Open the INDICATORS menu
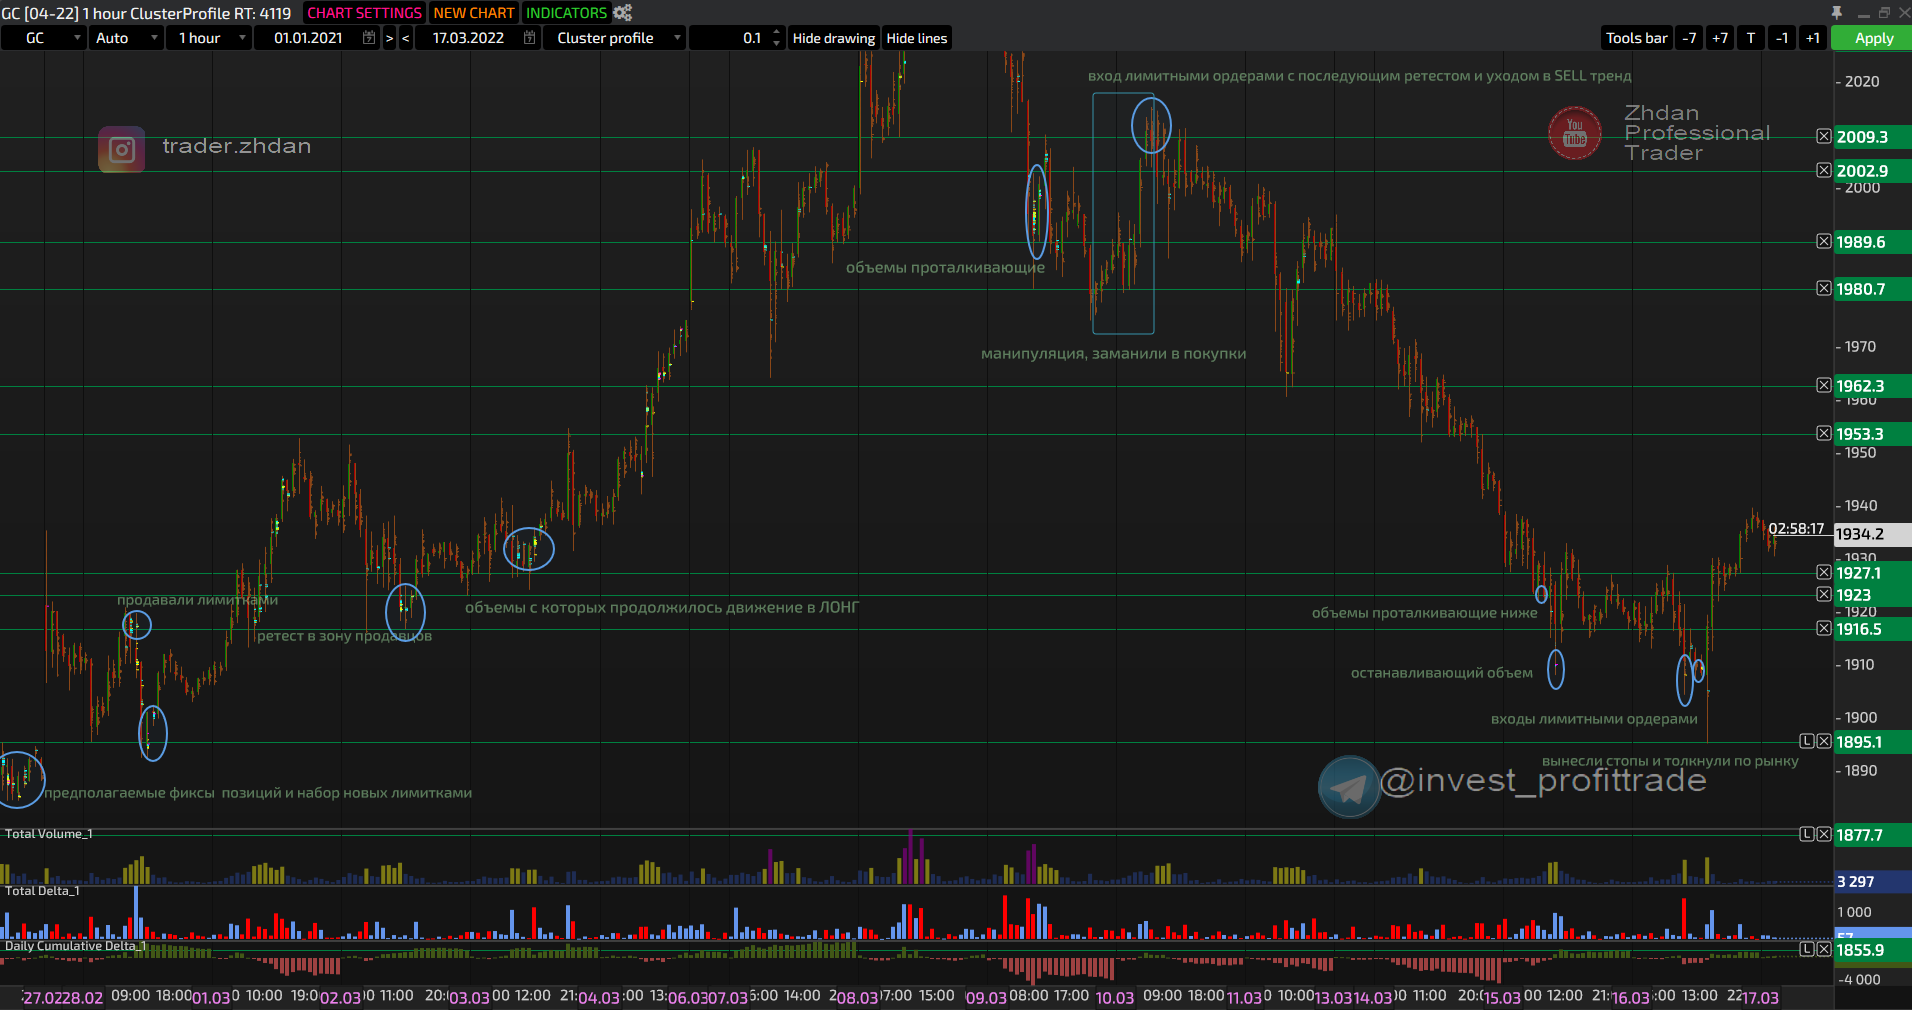 [566, 13]
